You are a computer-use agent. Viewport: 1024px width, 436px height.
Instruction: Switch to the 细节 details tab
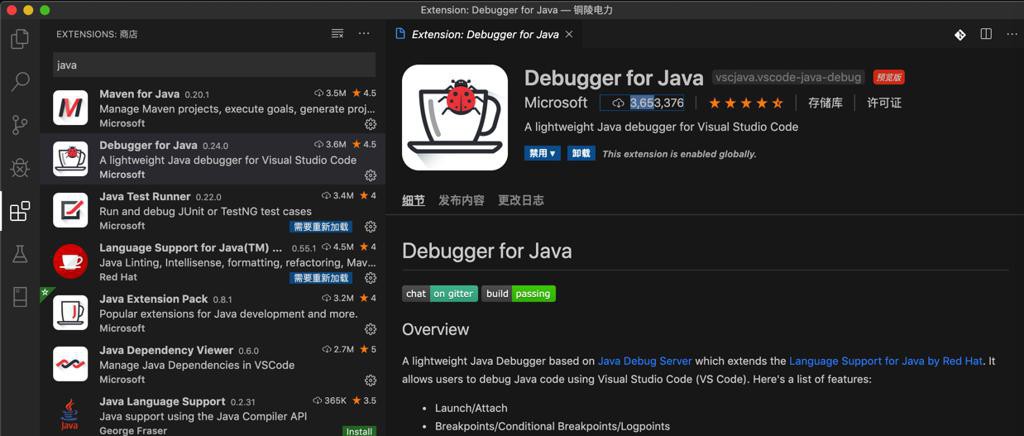click(413, 200)
